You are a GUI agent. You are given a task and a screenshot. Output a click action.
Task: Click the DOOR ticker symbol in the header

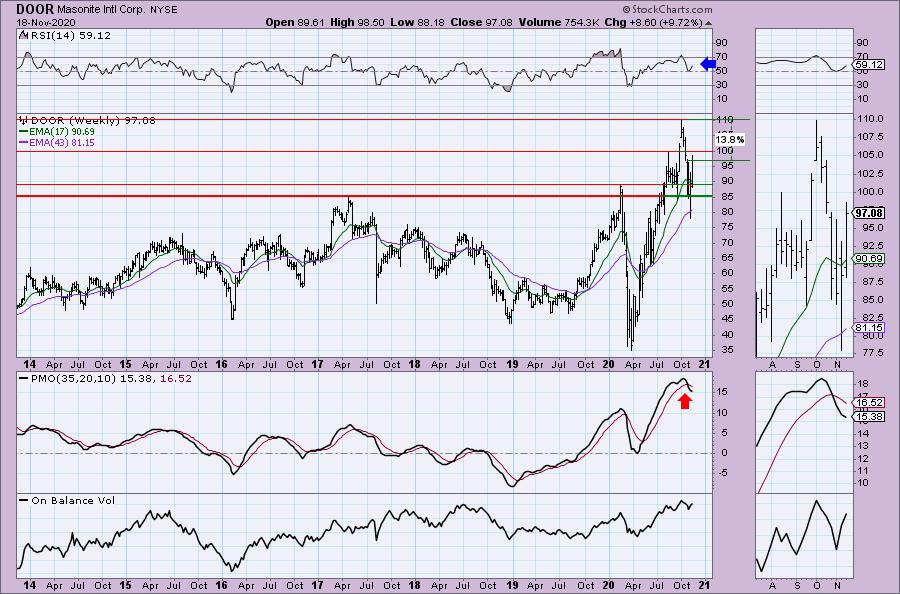click(x=35, y=9)
